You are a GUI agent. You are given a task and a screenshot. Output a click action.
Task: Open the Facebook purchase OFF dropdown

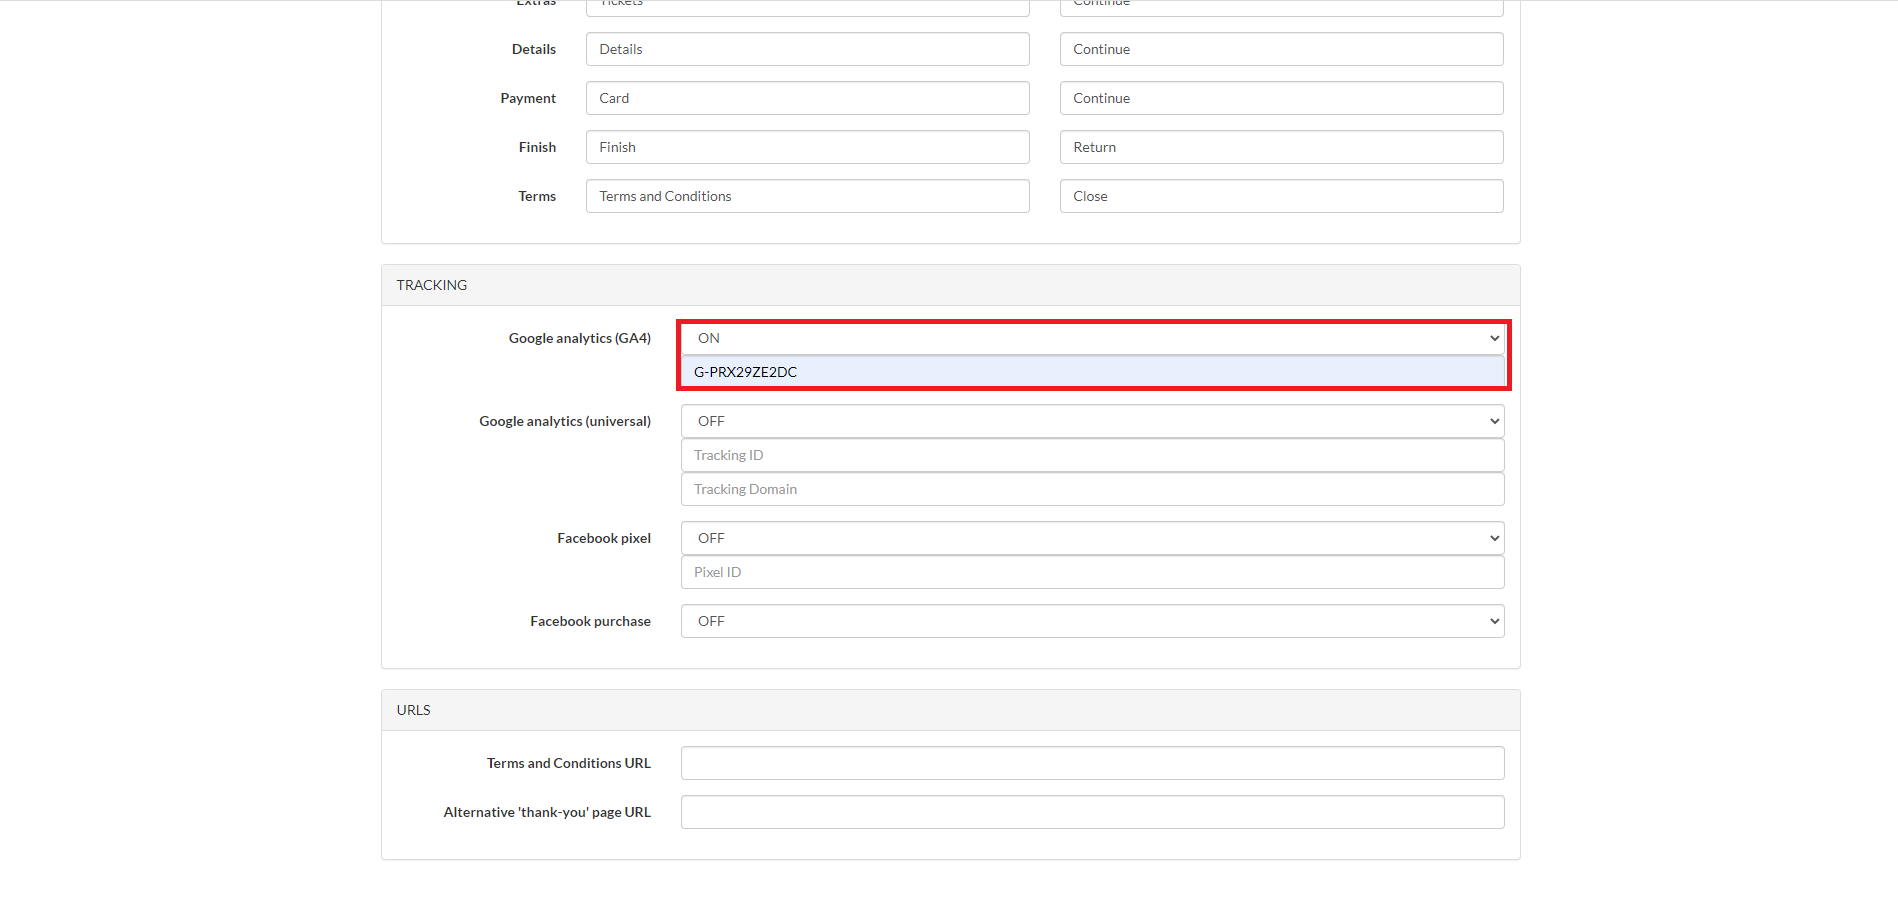1092,621
